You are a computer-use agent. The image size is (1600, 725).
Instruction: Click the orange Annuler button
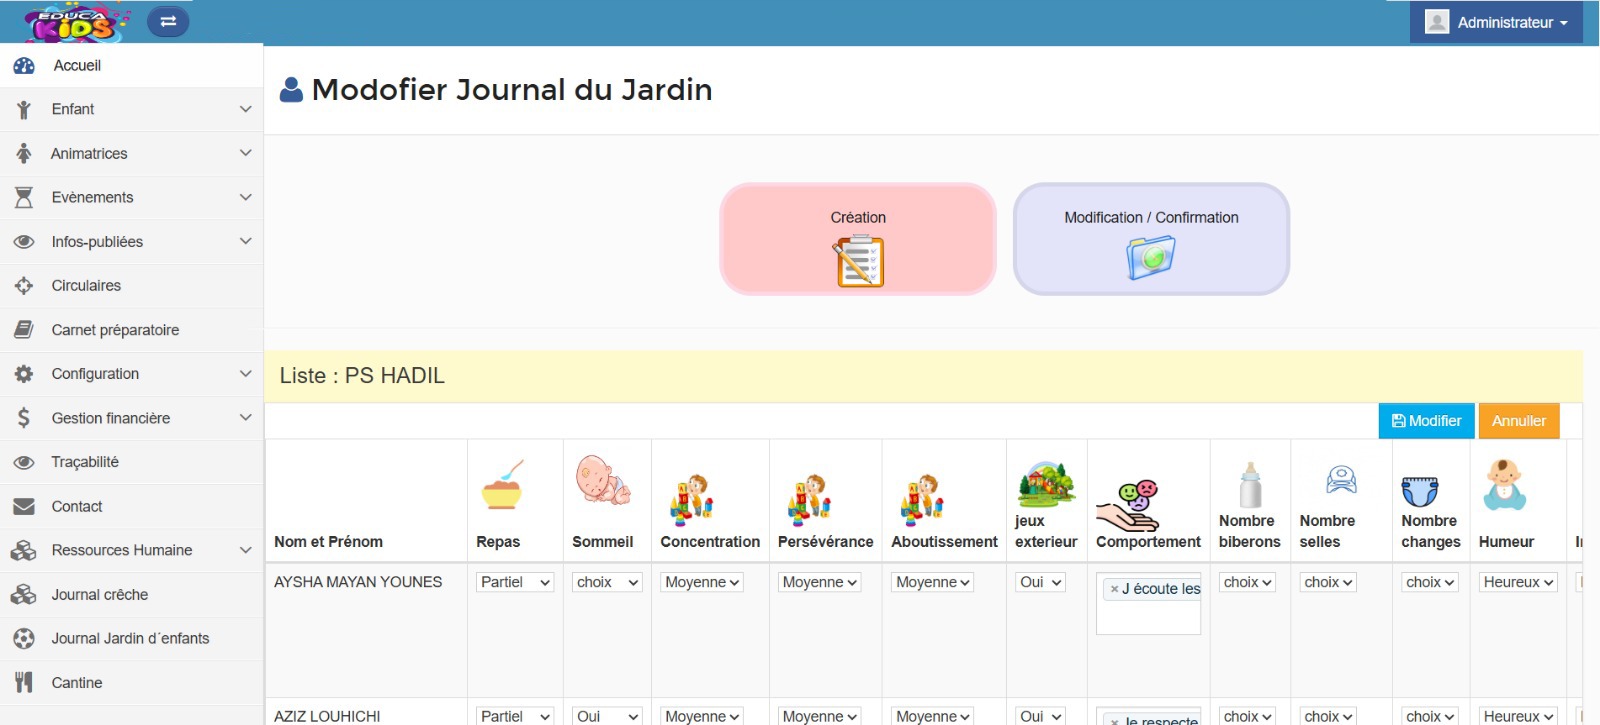click(1518, 421)
